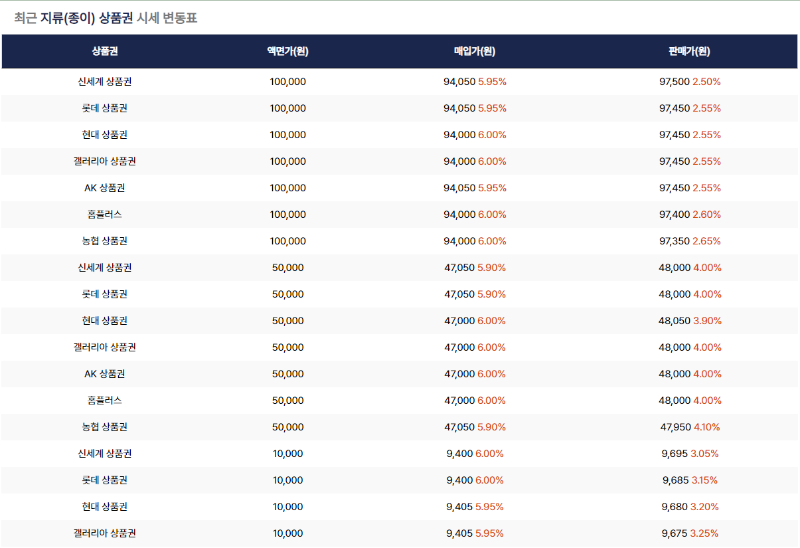Image resolution: width=800 pixels, height=548 pixels.
Task: Select 신세계 상품권 name in the 10,000 row
Action: [x=105, y=453]
